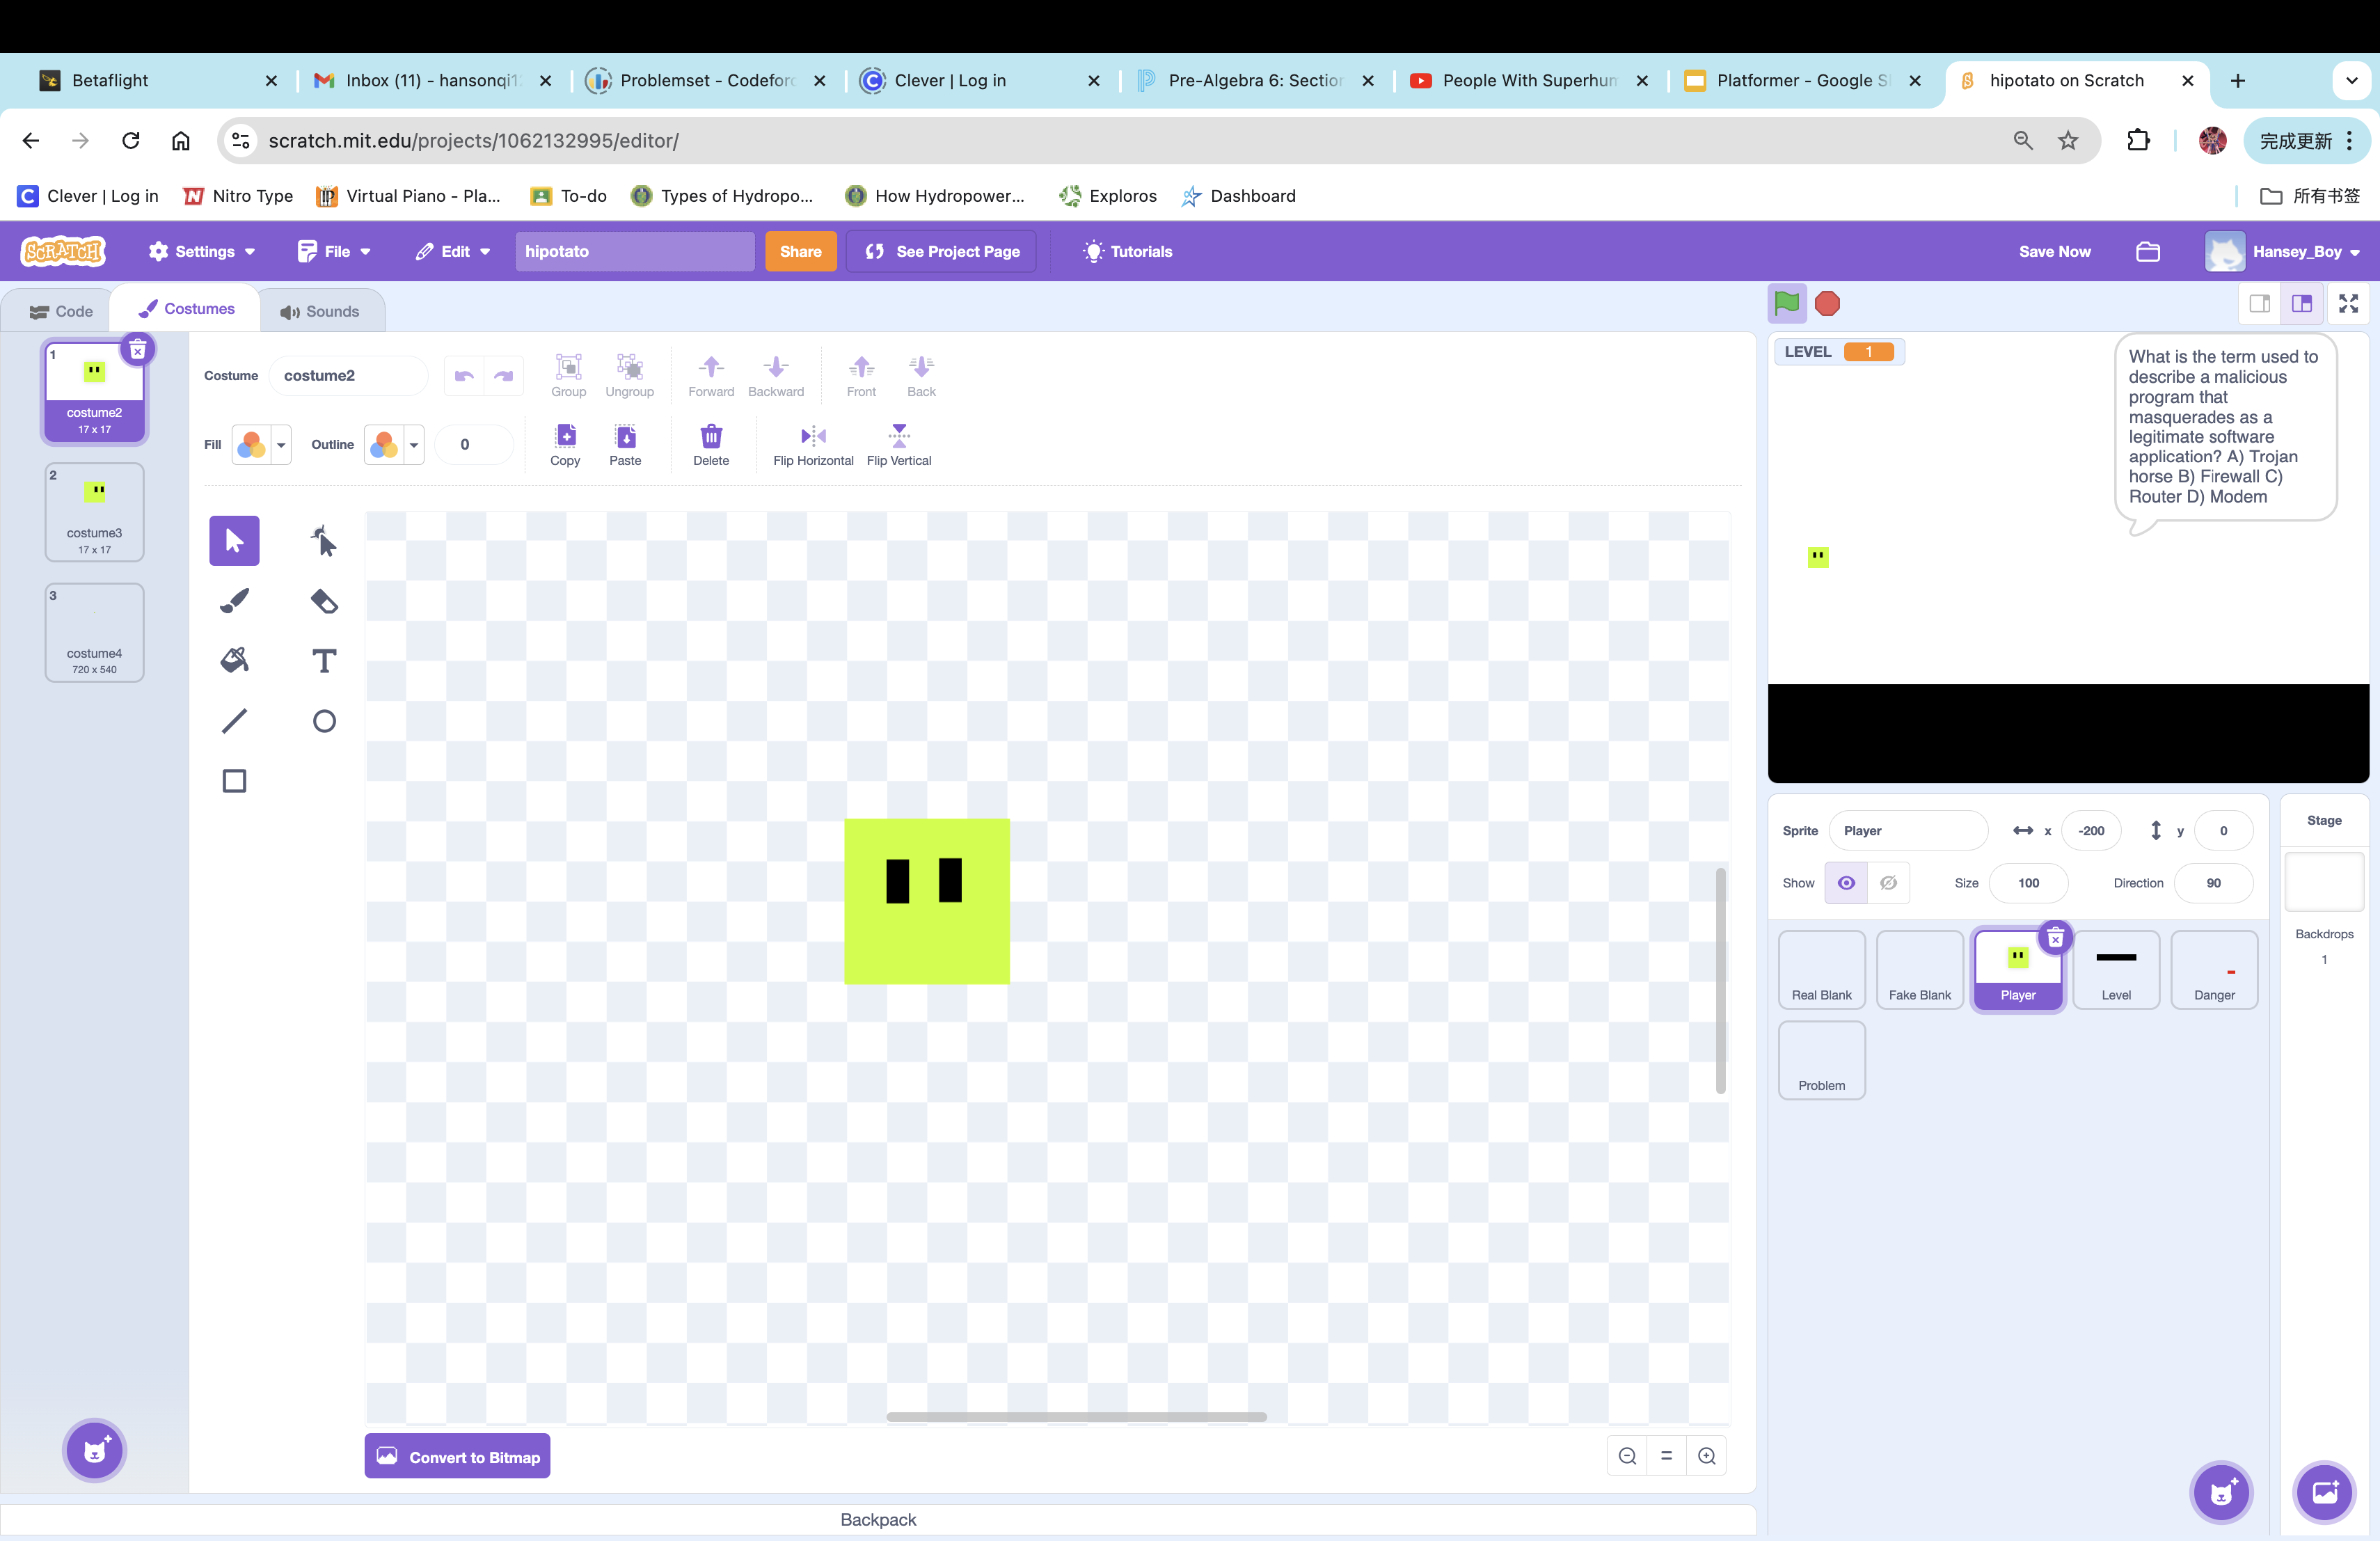
Task: Select the costume4 thumbnail
Action: (x=94, y=633)
